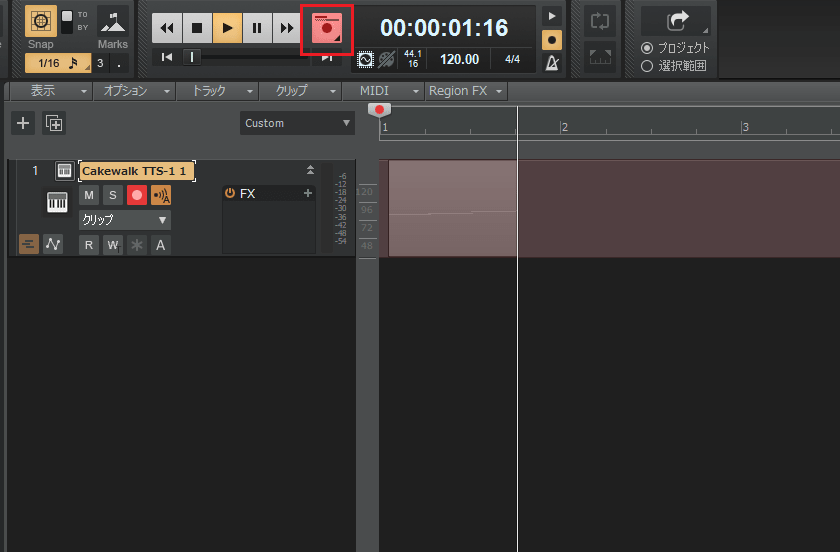This screenshot has height=552, width=840.
Task: Open the Region FX menu
Action: (465, 91)
